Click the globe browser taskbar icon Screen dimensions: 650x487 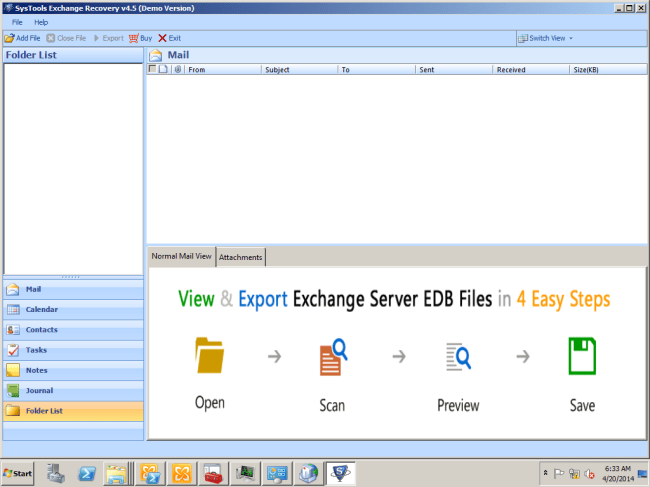coord(308,473)
